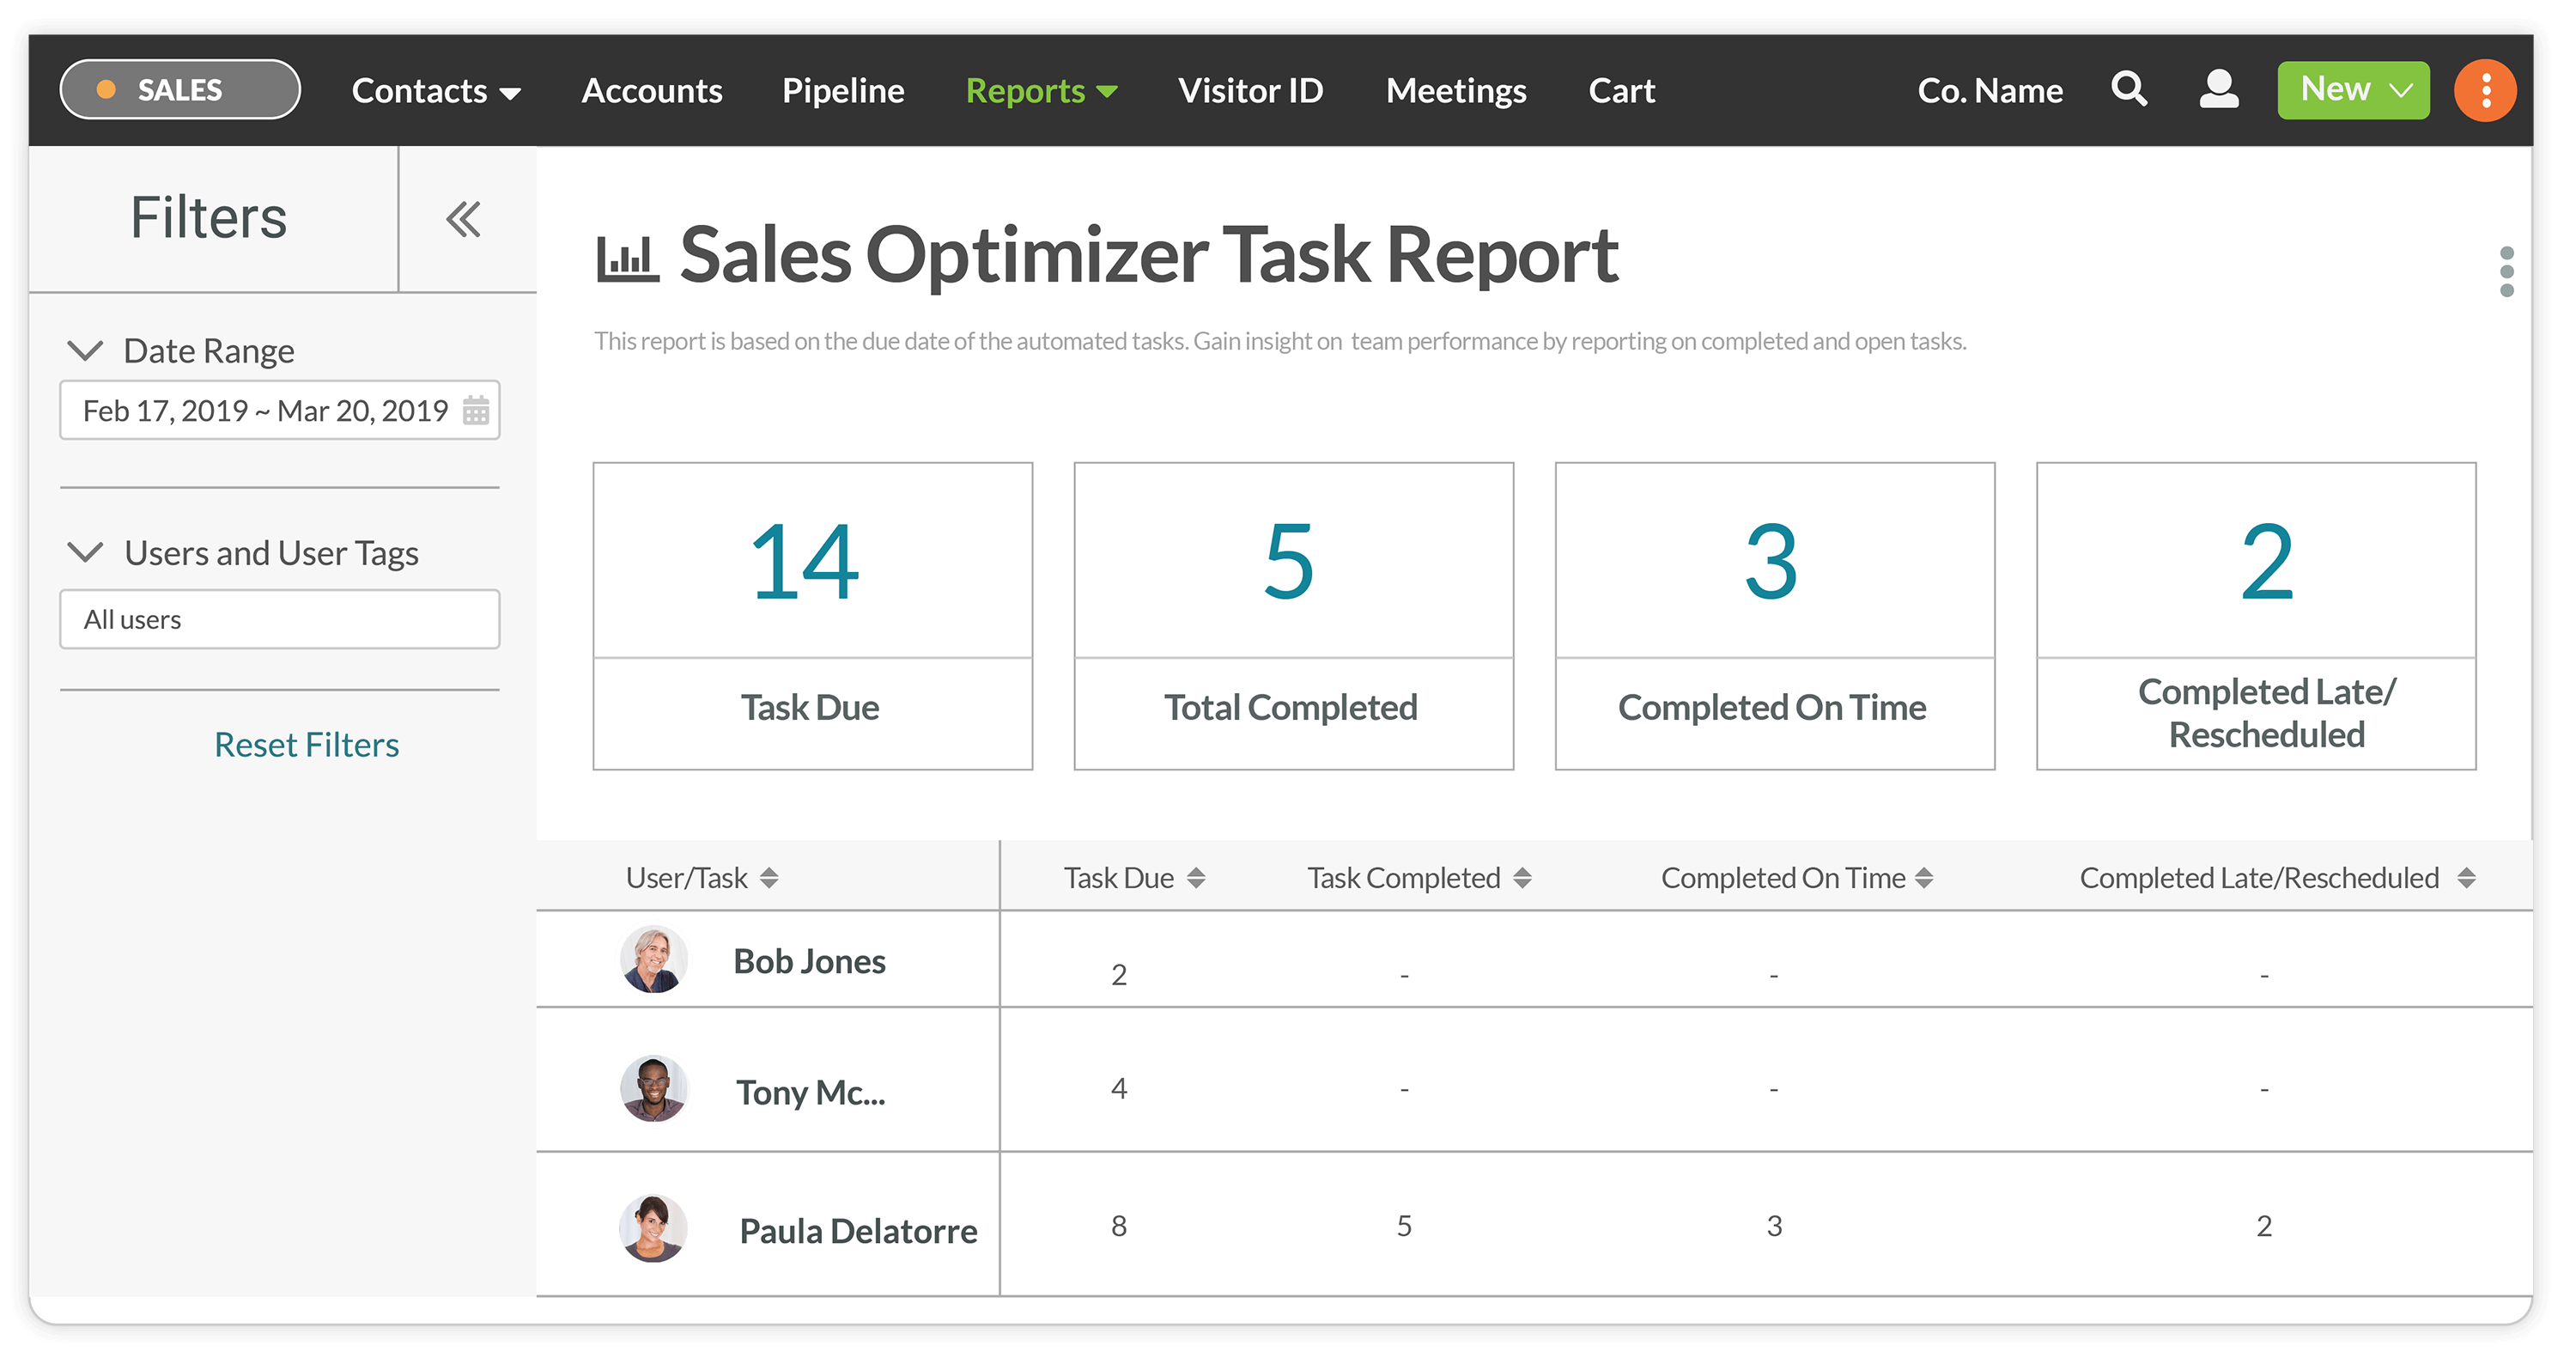2576x1364 pixels.
Task: Sort by Task Due column arrows
Action: [x=1196, y=878]
